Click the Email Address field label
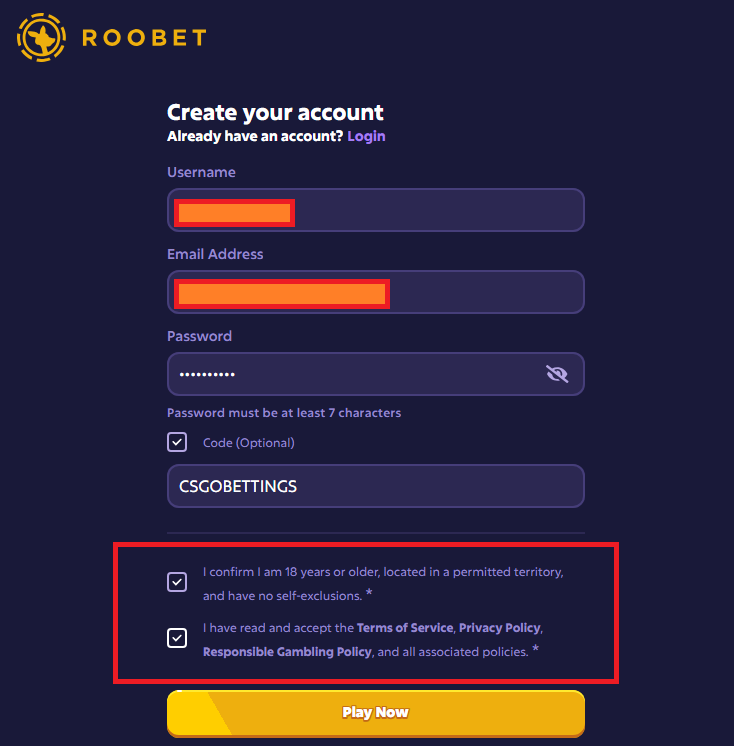Viewport: 734px width, 746px height. pyautogui.click(x=215, y=254)
